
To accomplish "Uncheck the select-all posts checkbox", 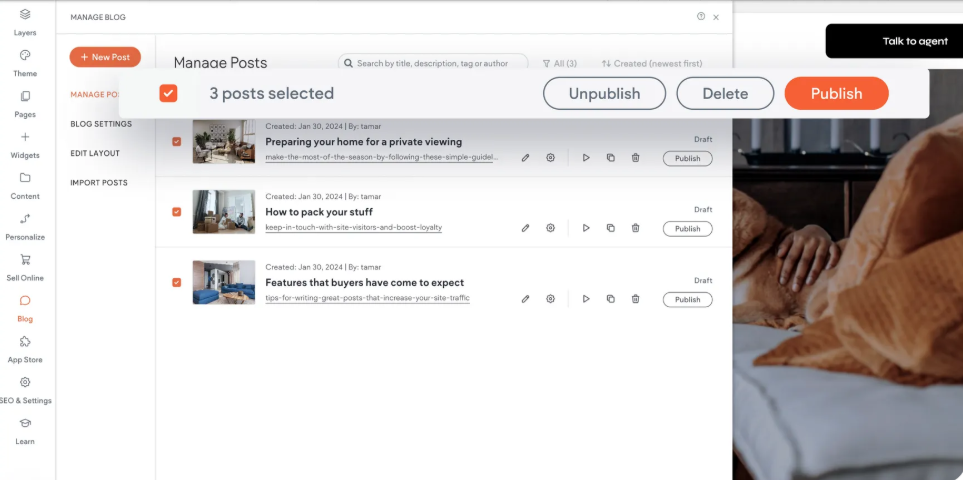I will click(x=168, y=93).
